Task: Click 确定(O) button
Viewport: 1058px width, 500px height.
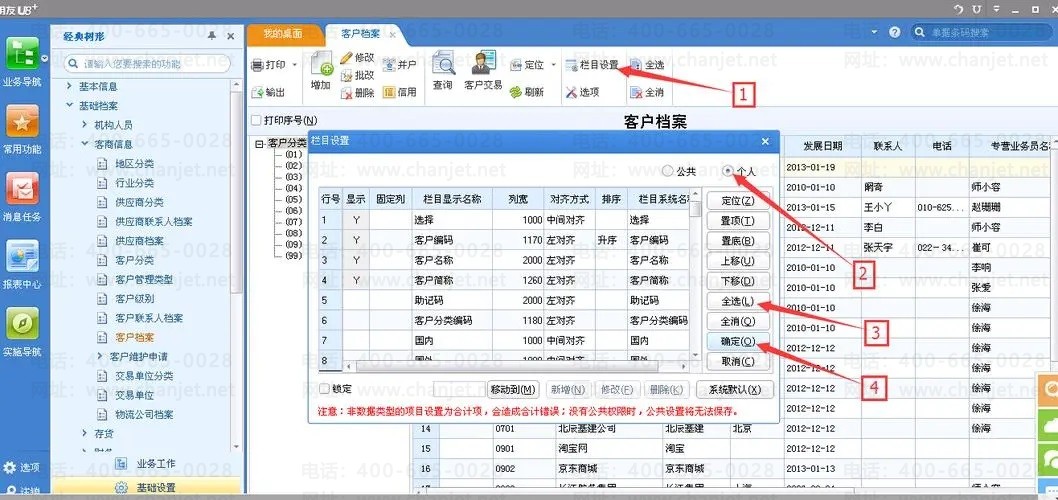Action: (x=737, y=342)
